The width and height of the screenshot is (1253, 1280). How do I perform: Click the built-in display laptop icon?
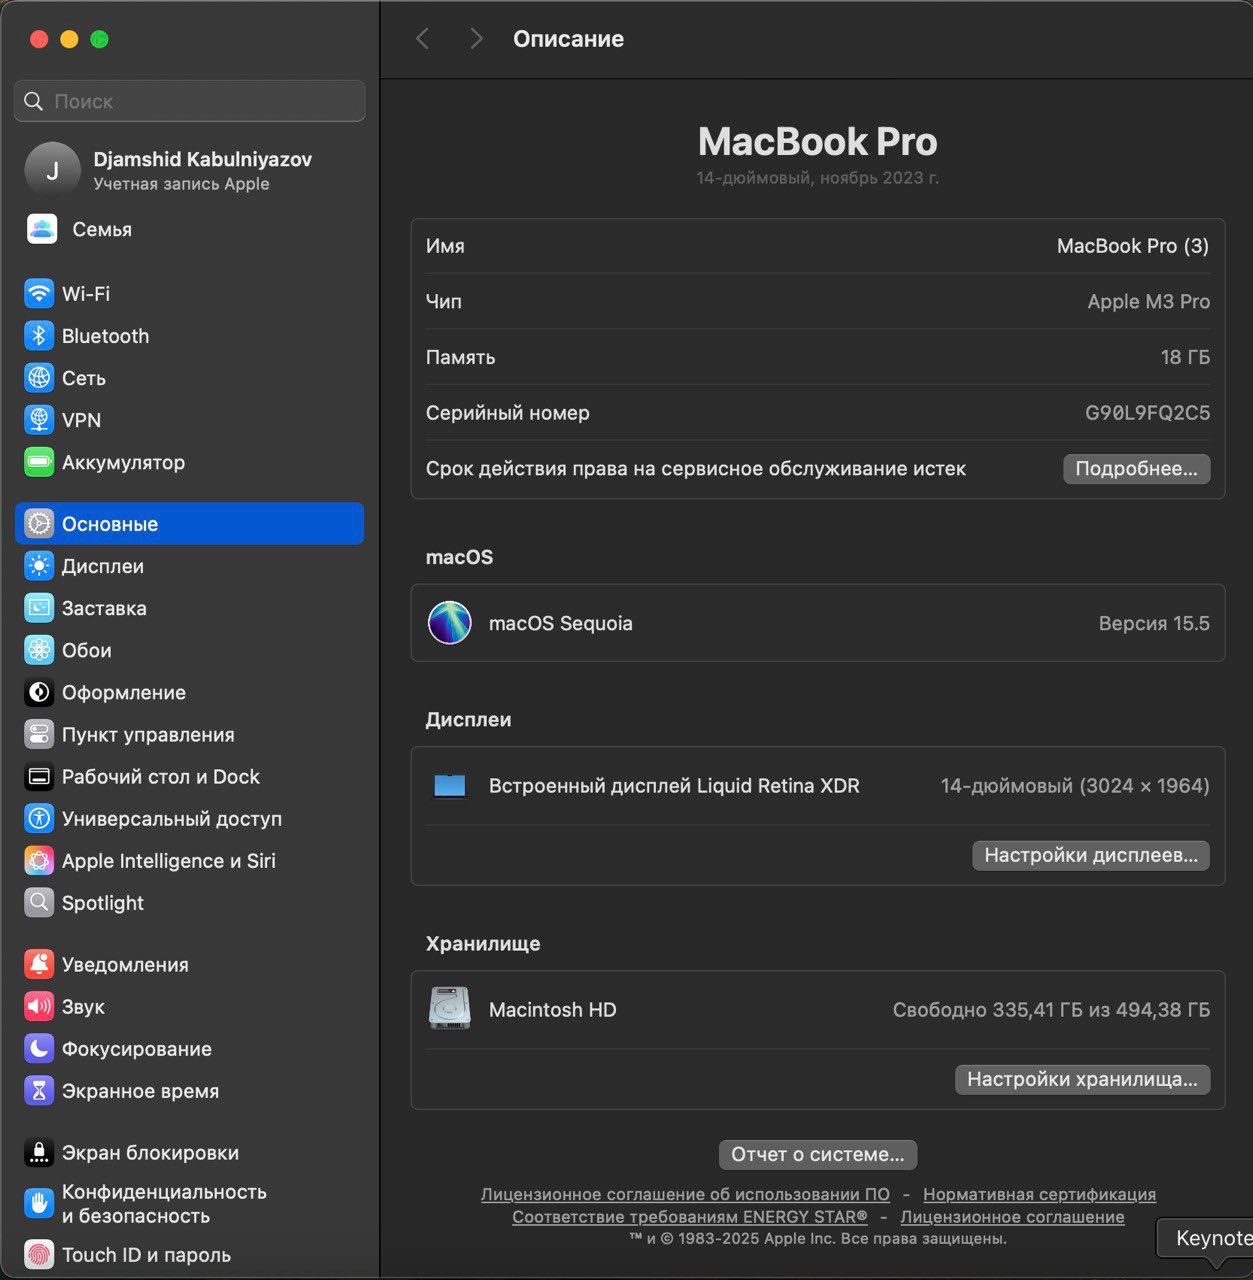click(450, 786)
